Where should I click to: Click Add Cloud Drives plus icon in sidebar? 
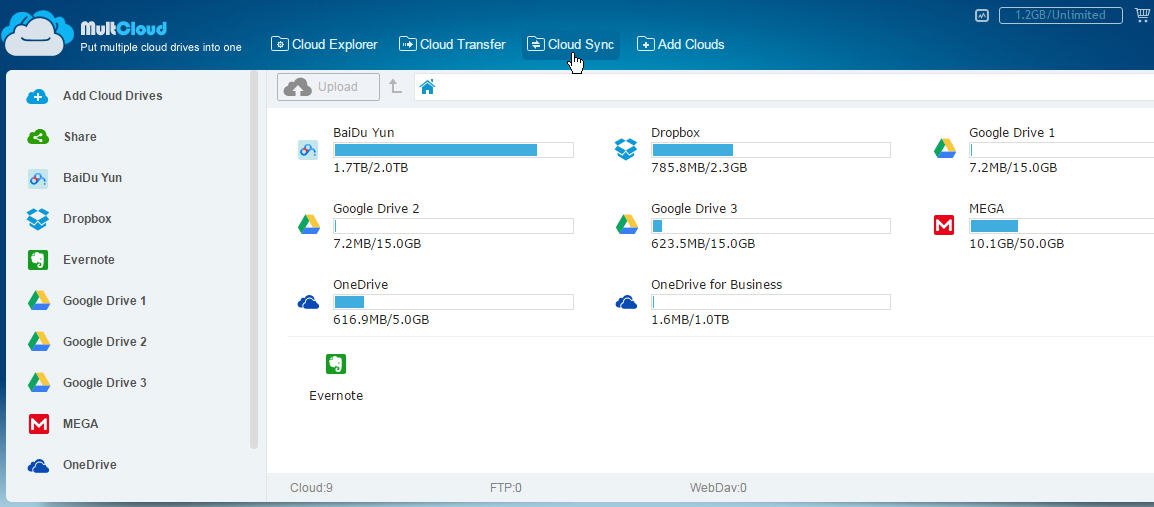pos(38,96)
